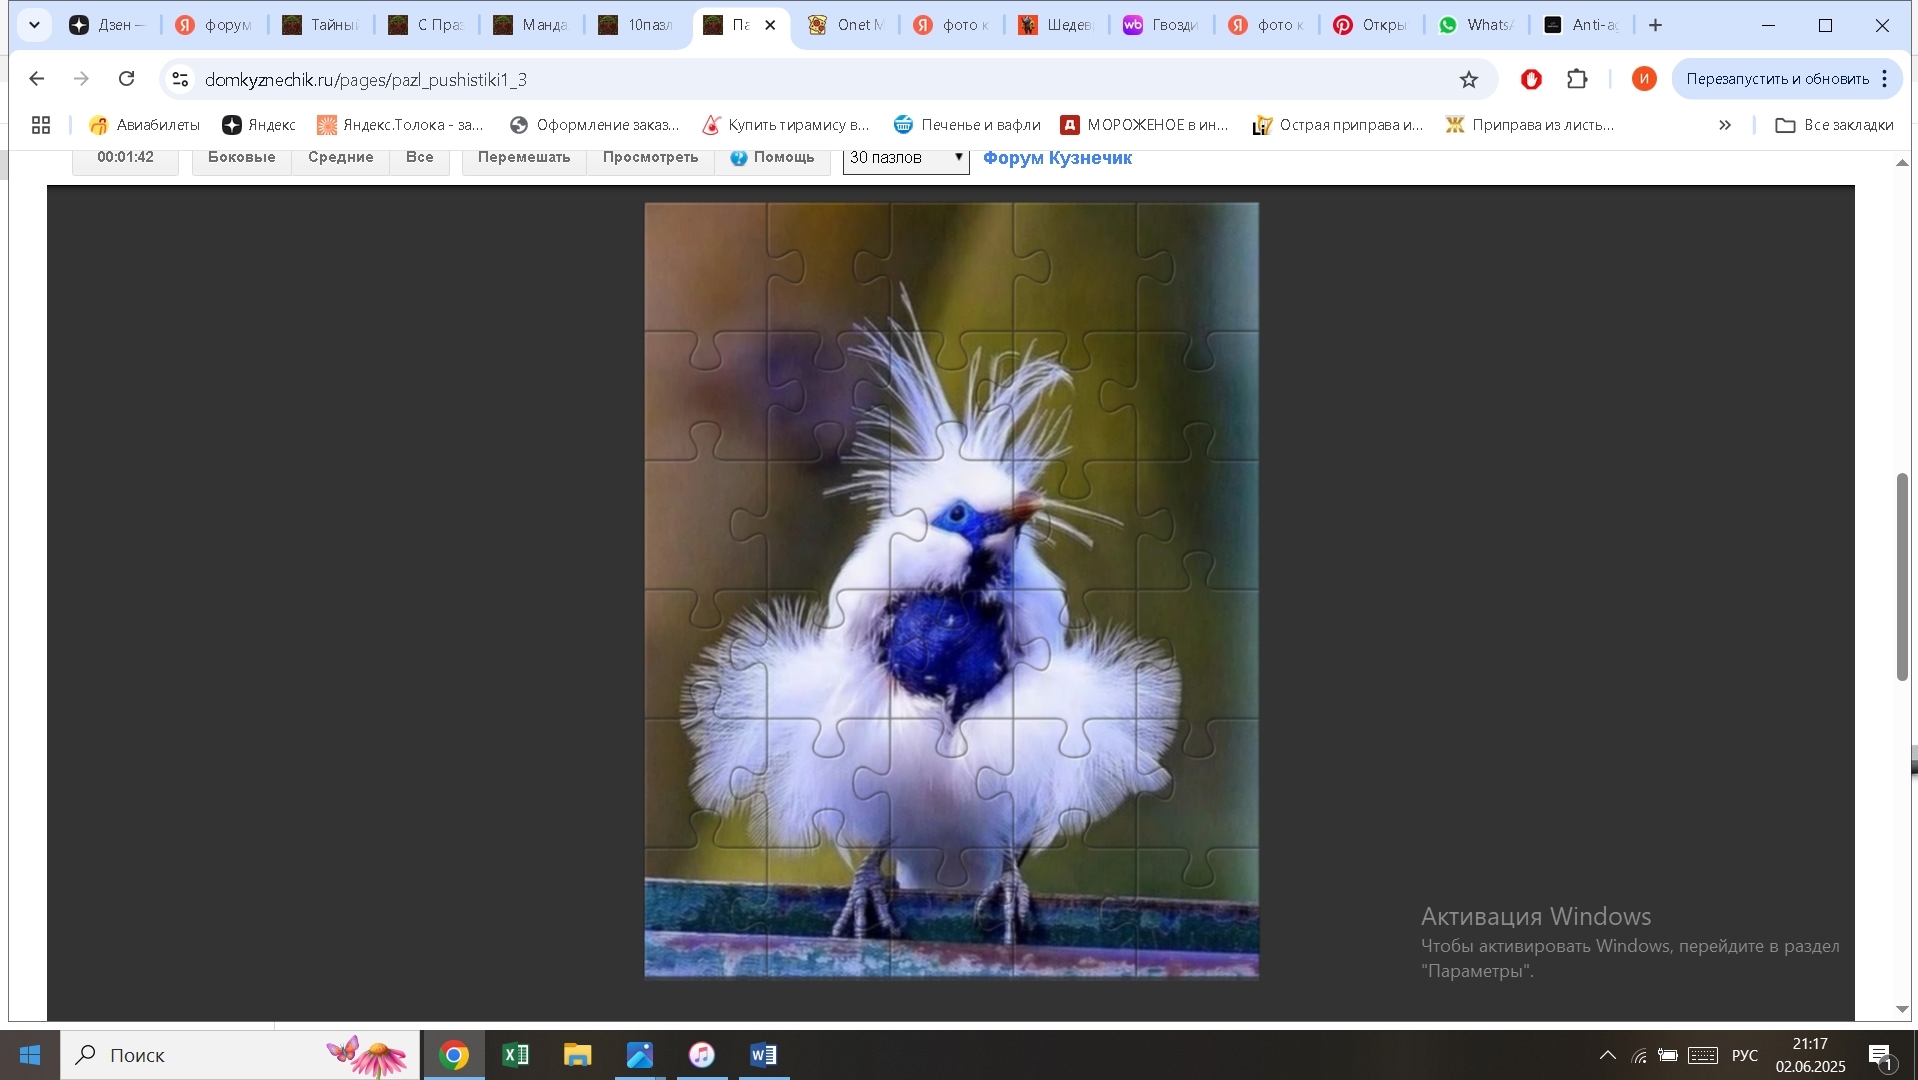Open Excel from the taskbar
This screenshot has height=1080, width=1918.
click(516, 1055)
